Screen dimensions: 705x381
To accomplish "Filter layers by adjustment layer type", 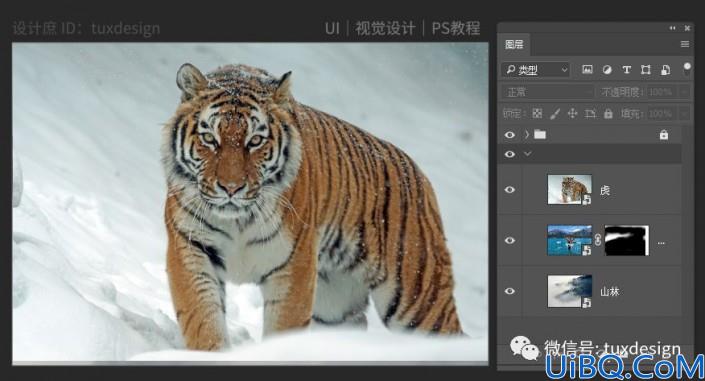I will tap(607, 70).
